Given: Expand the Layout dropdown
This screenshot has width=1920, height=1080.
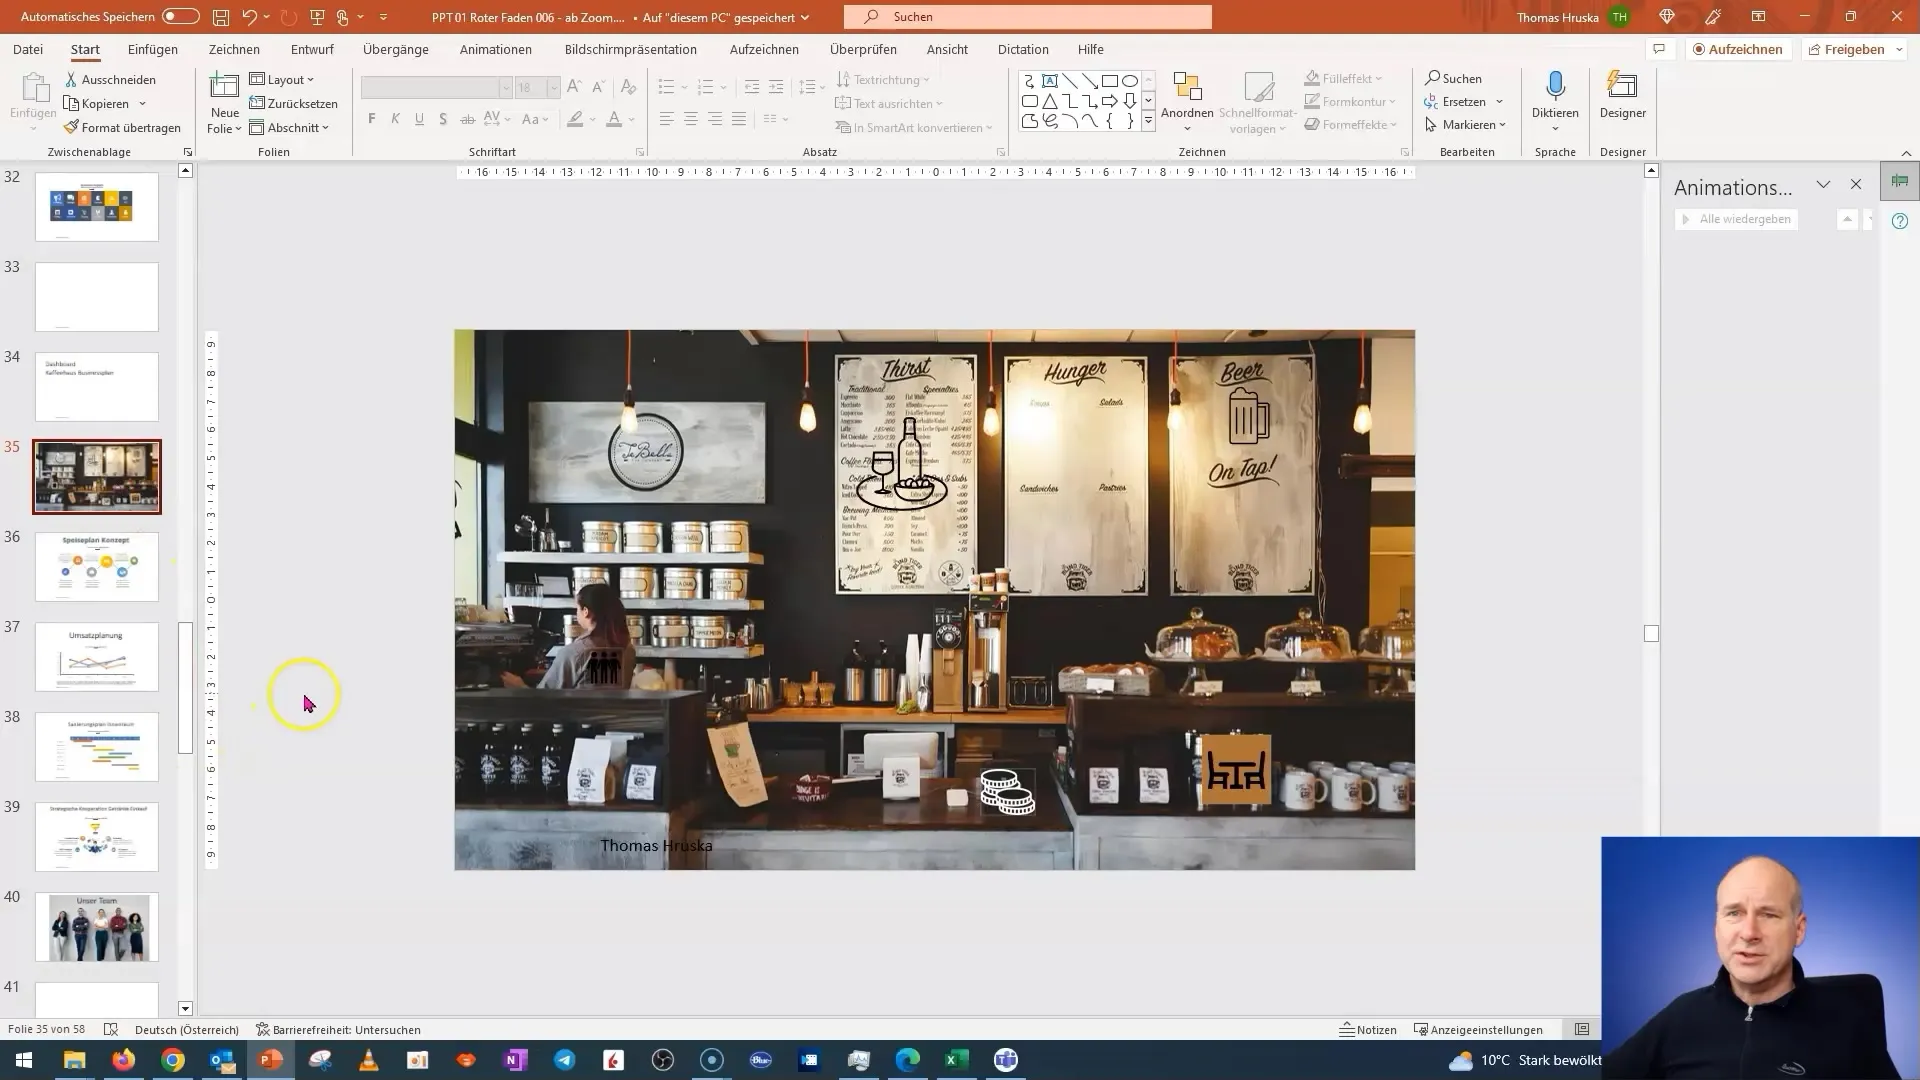Looking at the screenshot, I should click(x=282, y=79).
